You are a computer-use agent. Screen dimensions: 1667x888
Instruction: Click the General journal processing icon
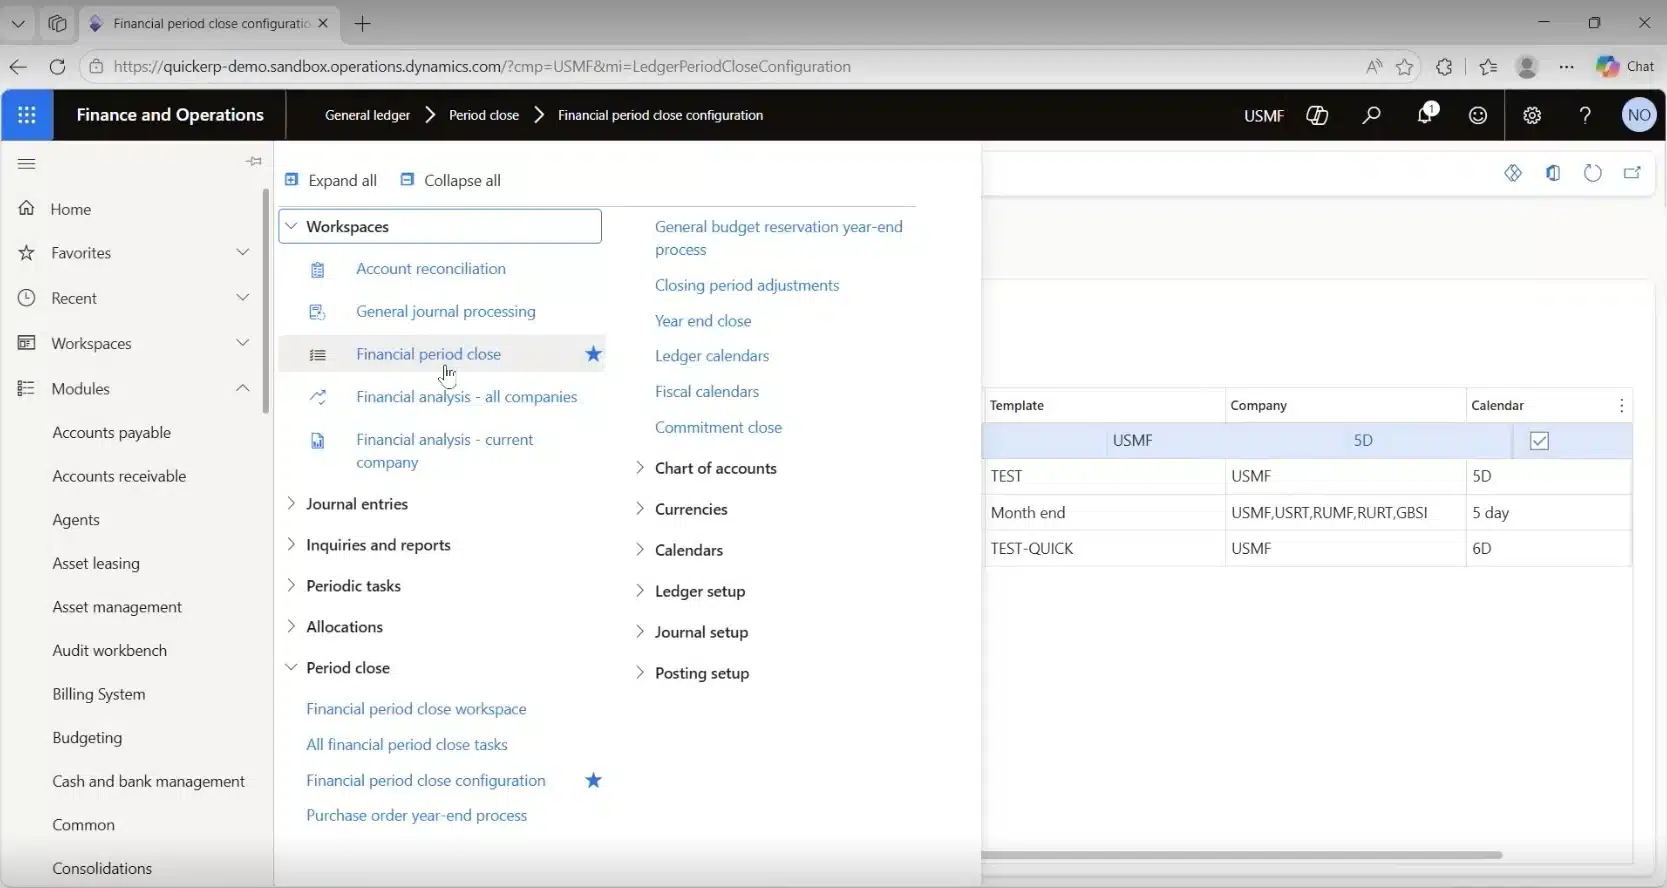318,312
